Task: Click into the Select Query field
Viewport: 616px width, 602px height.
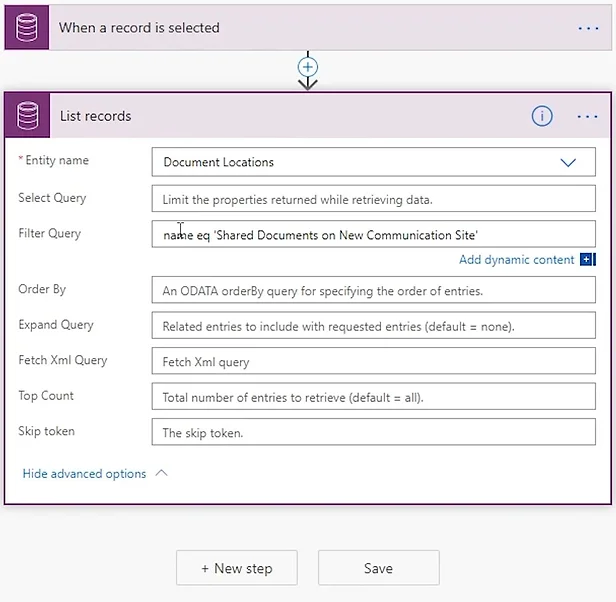Action: (373, 199)
